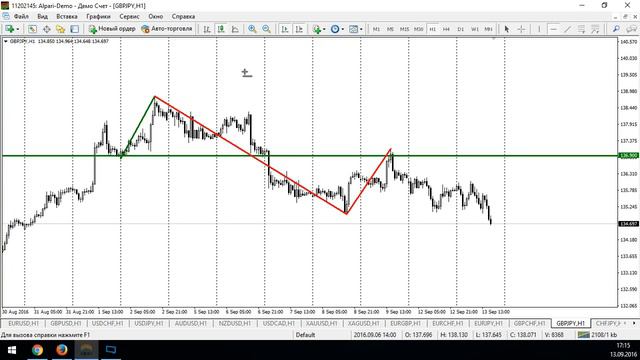Open the Сервис menu

coord(129,17)
